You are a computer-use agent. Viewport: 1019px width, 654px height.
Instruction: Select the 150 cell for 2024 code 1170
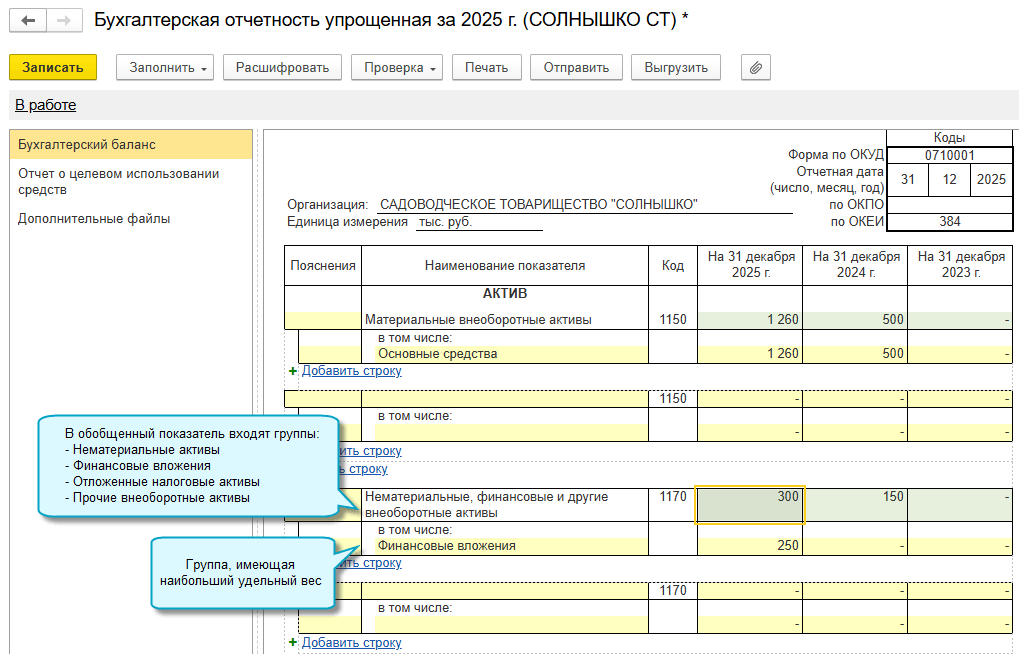[855, 504]
